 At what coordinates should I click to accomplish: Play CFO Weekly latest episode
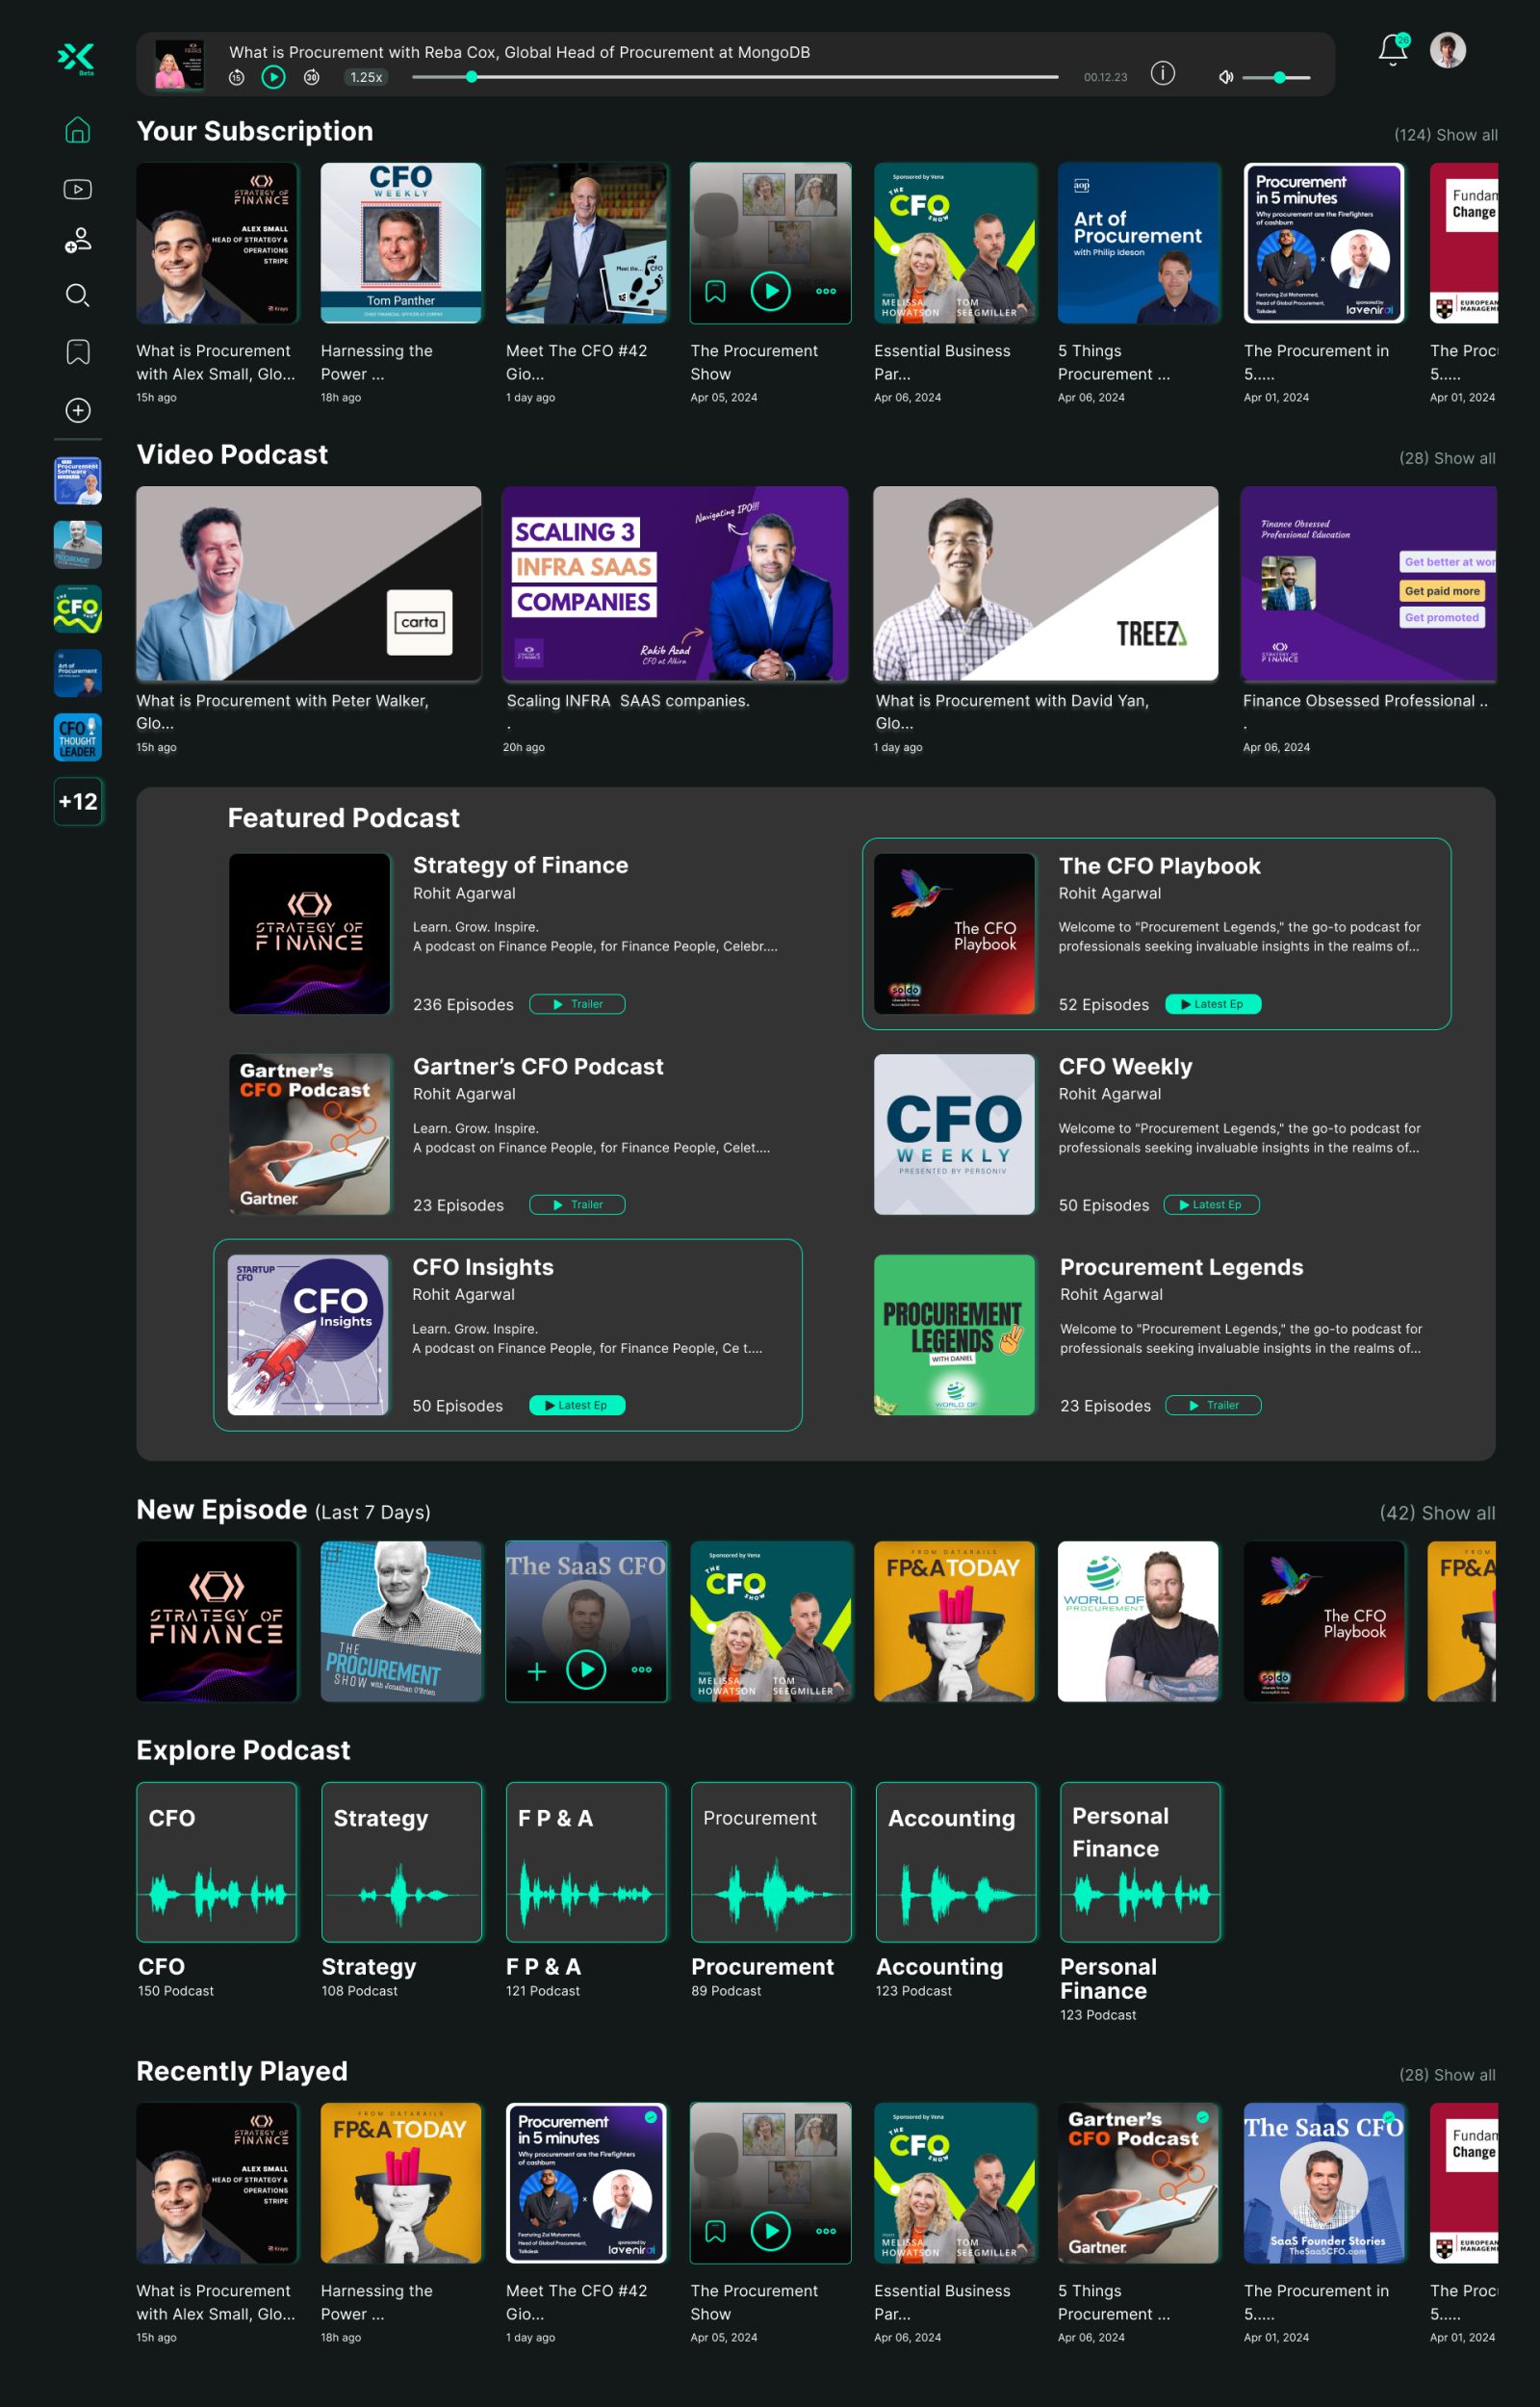[1211, 1205]
